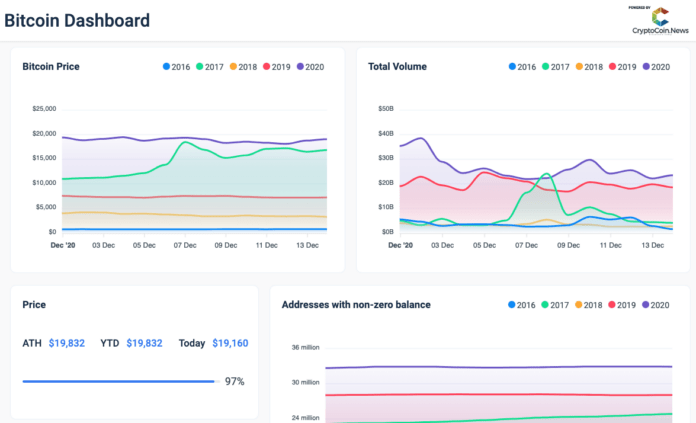Click the price progress bar
The image size is (696, 423).
tap(121, 381)
